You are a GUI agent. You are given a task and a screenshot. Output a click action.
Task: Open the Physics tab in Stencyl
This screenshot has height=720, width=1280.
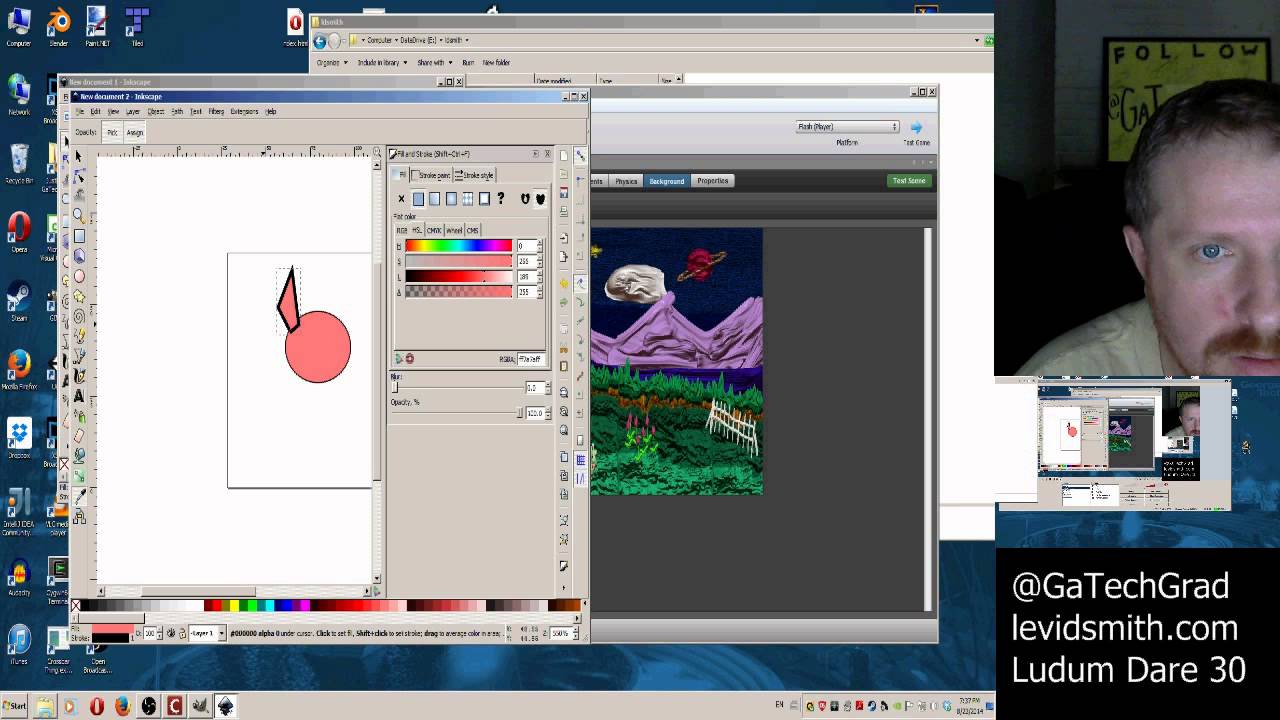[x=626, y=181]
